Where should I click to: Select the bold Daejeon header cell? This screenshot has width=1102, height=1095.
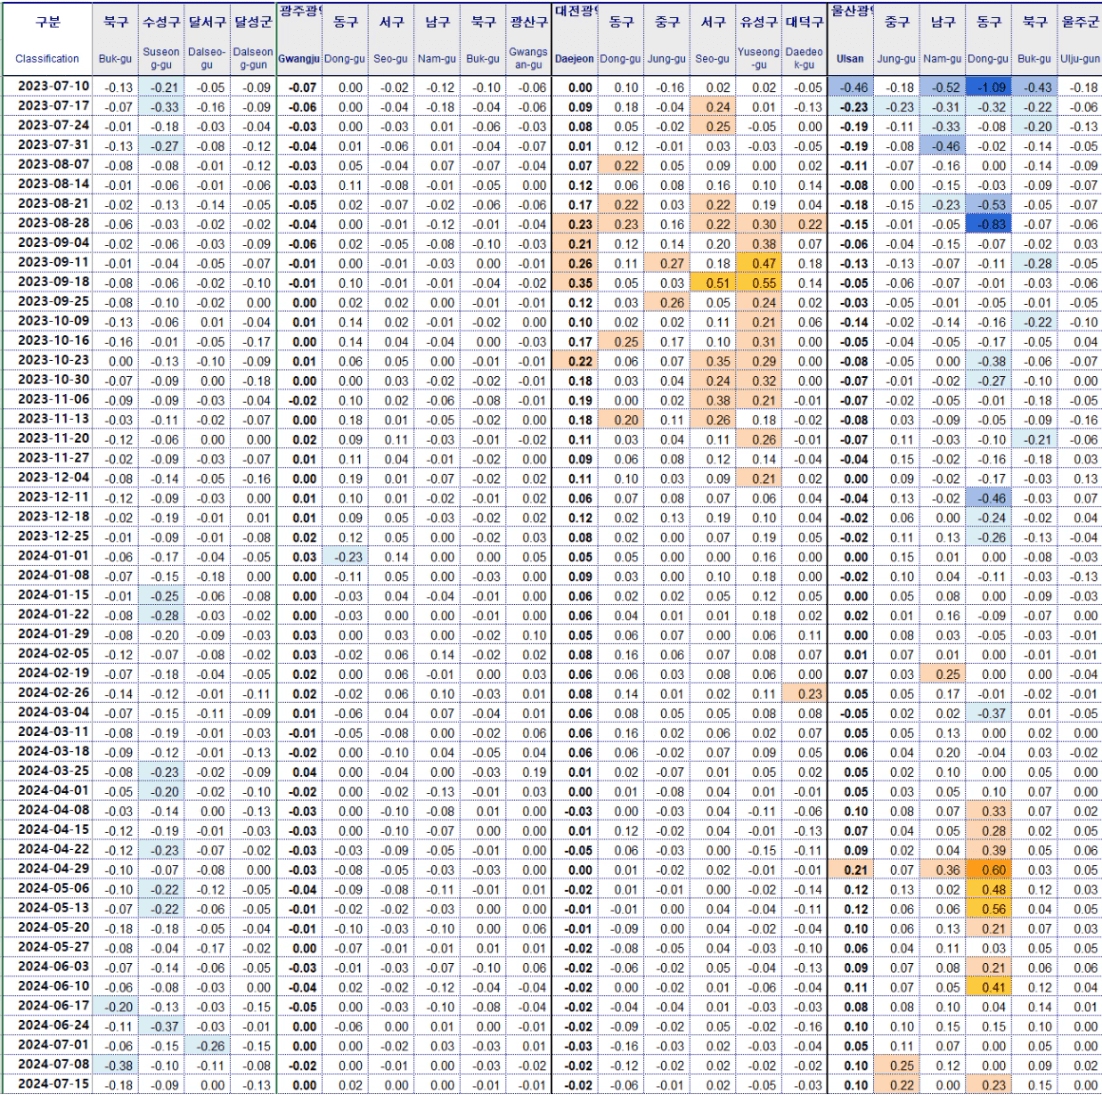(575, 39)
